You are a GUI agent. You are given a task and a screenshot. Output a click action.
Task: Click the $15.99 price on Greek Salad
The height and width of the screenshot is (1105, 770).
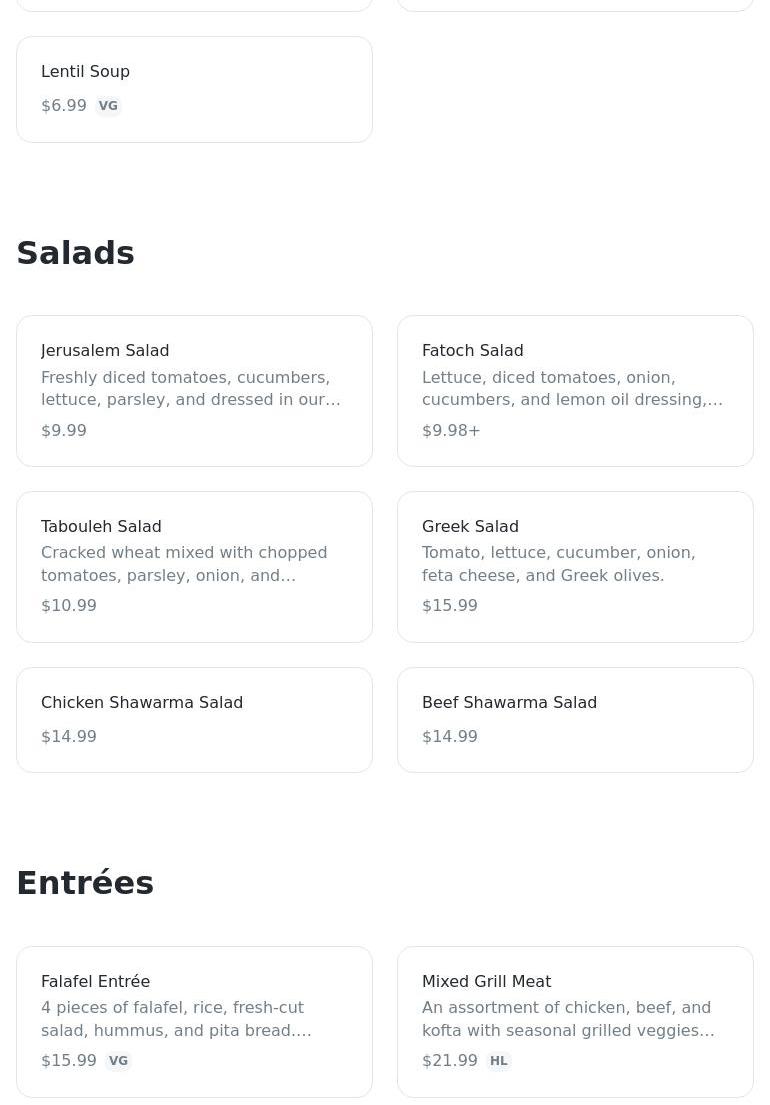450,606
